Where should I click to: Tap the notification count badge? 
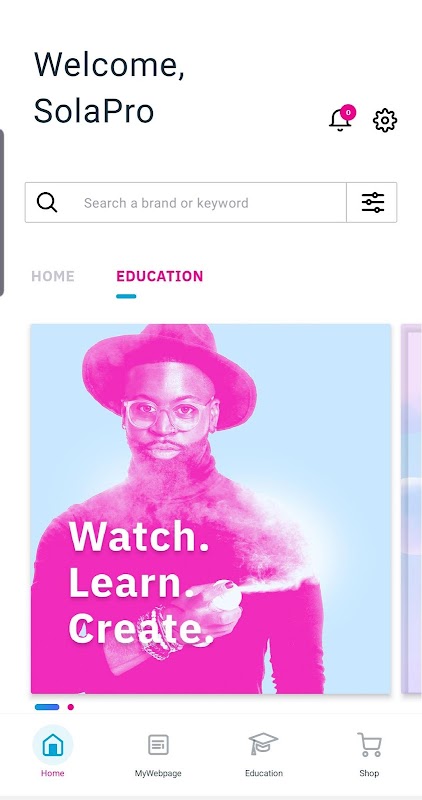348,112
